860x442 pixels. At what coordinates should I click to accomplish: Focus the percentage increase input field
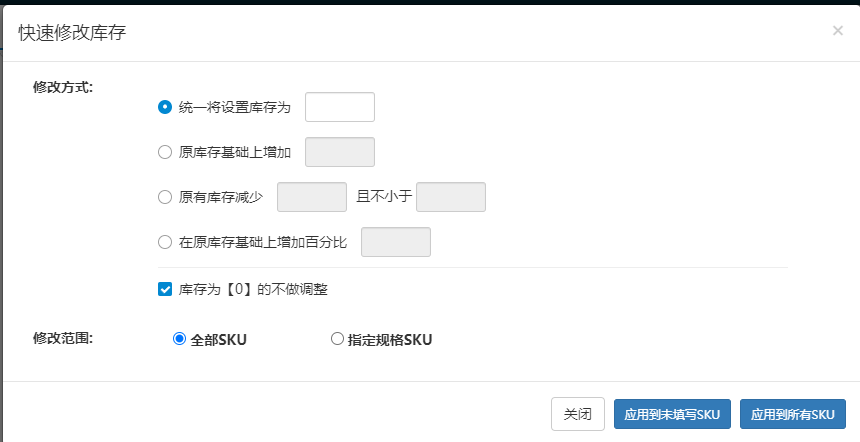point(395,242)
